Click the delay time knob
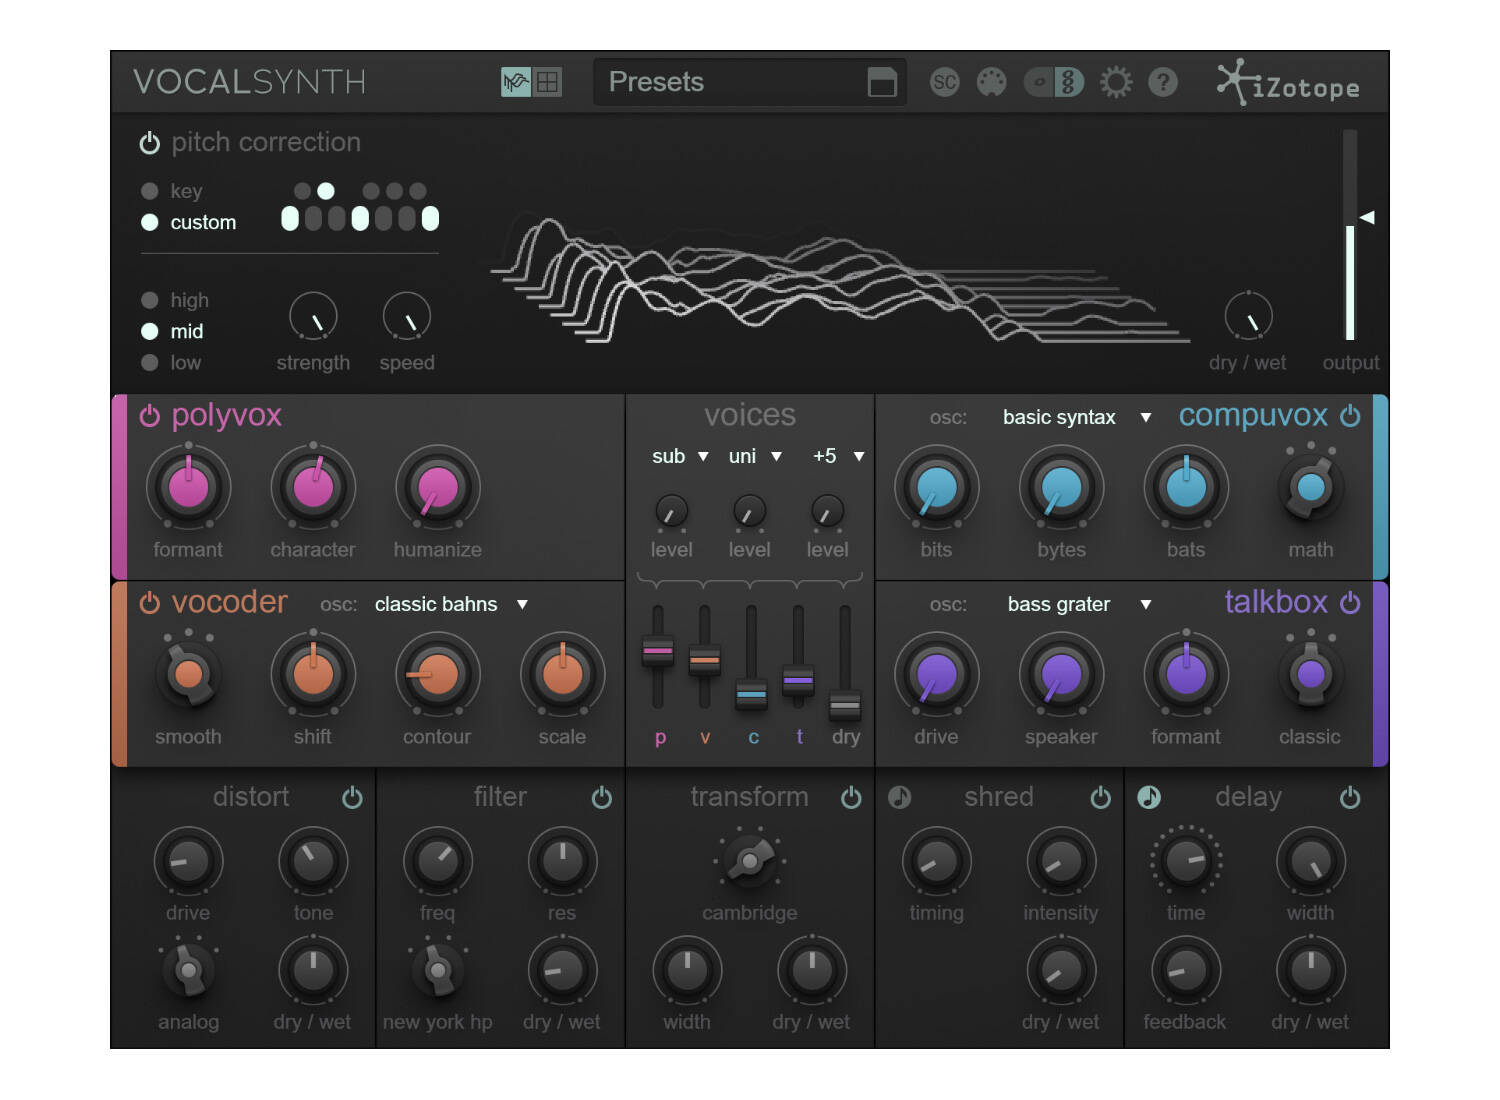1500x1100 pixels. pos(1186,861)
